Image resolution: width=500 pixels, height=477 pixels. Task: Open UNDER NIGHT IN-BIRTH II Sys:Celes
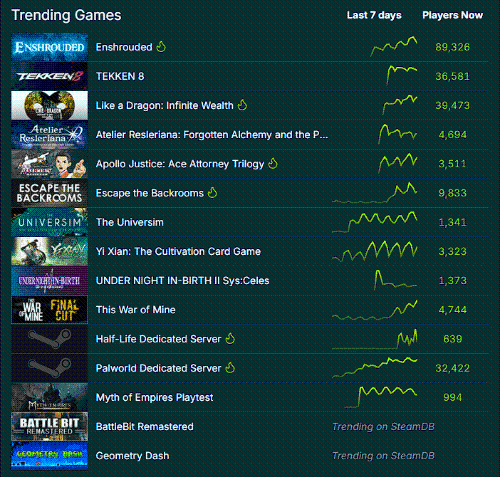(x=182, y=281)
